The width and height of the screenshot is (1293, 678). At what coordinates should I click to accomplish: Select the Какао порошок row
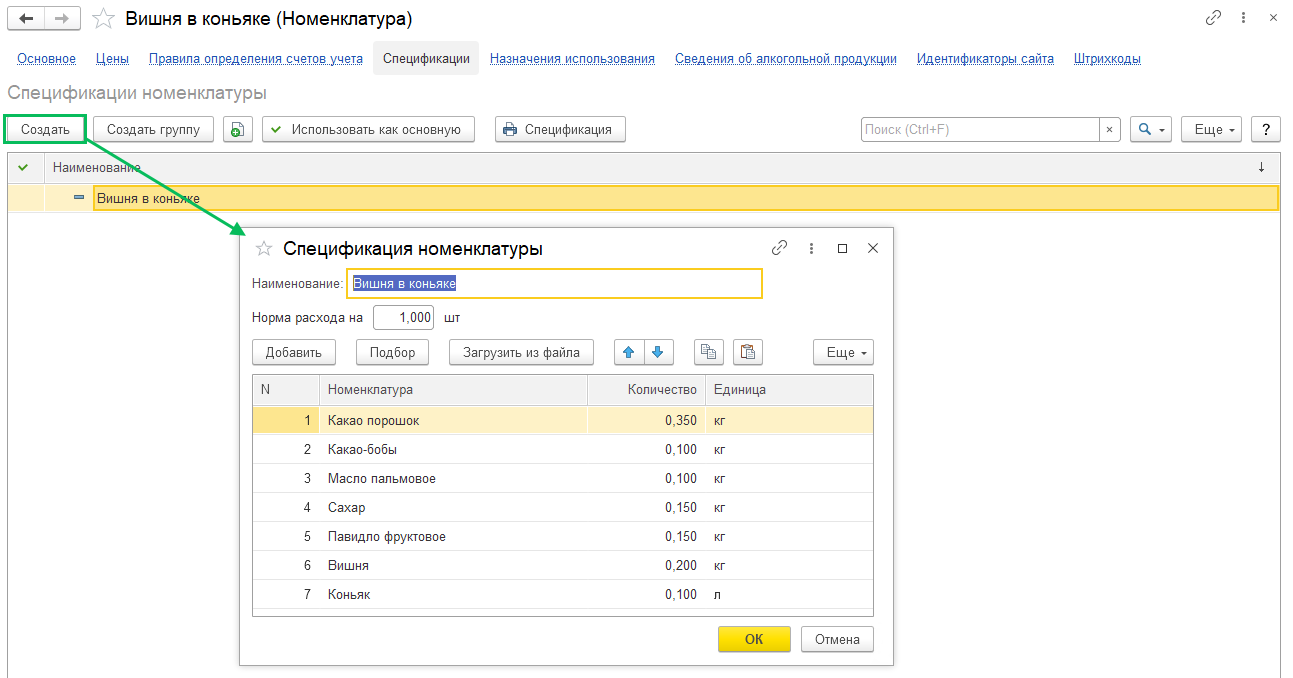click(563, 420)
